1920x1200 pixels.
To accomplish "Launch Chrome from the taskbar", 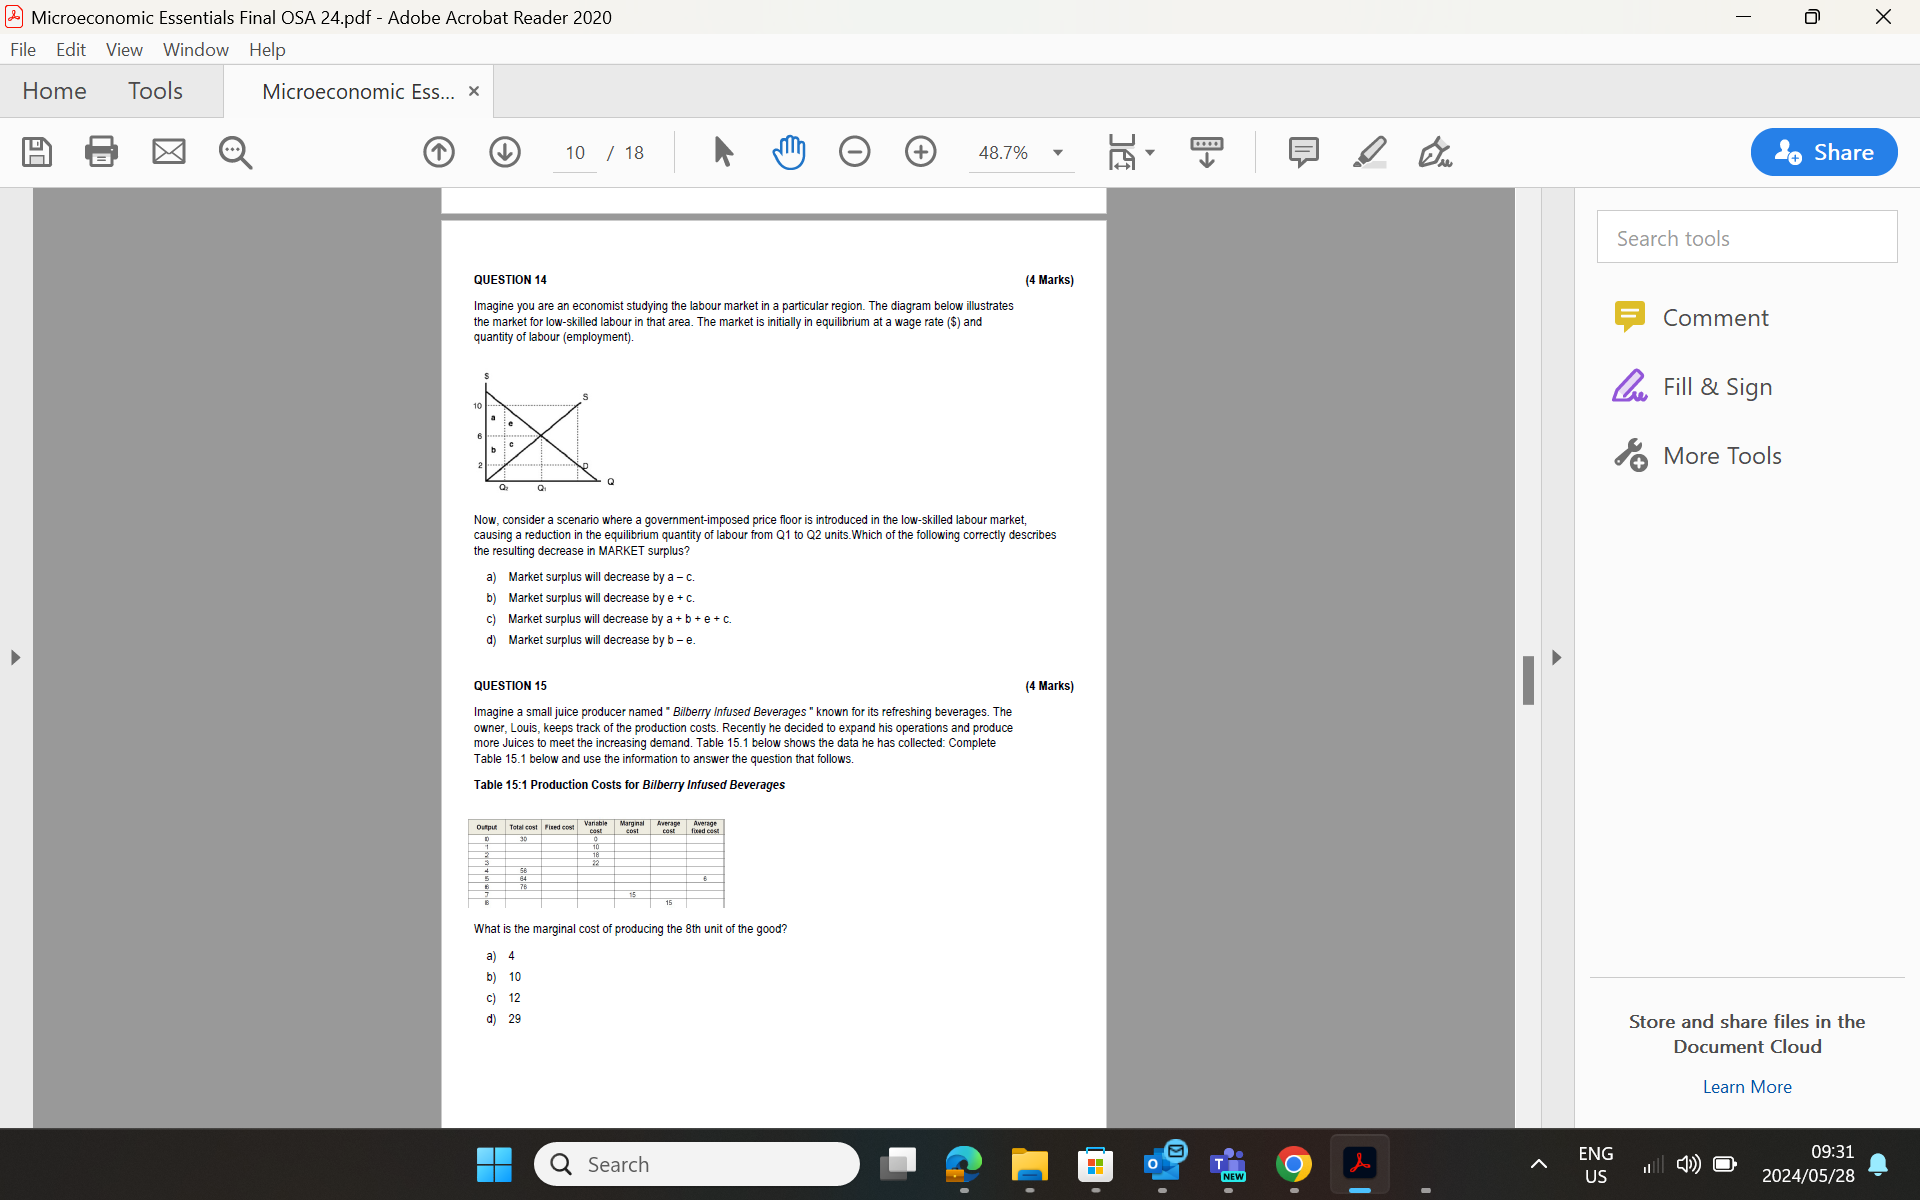I will pyautogui.click(x=1294, y=1164).
